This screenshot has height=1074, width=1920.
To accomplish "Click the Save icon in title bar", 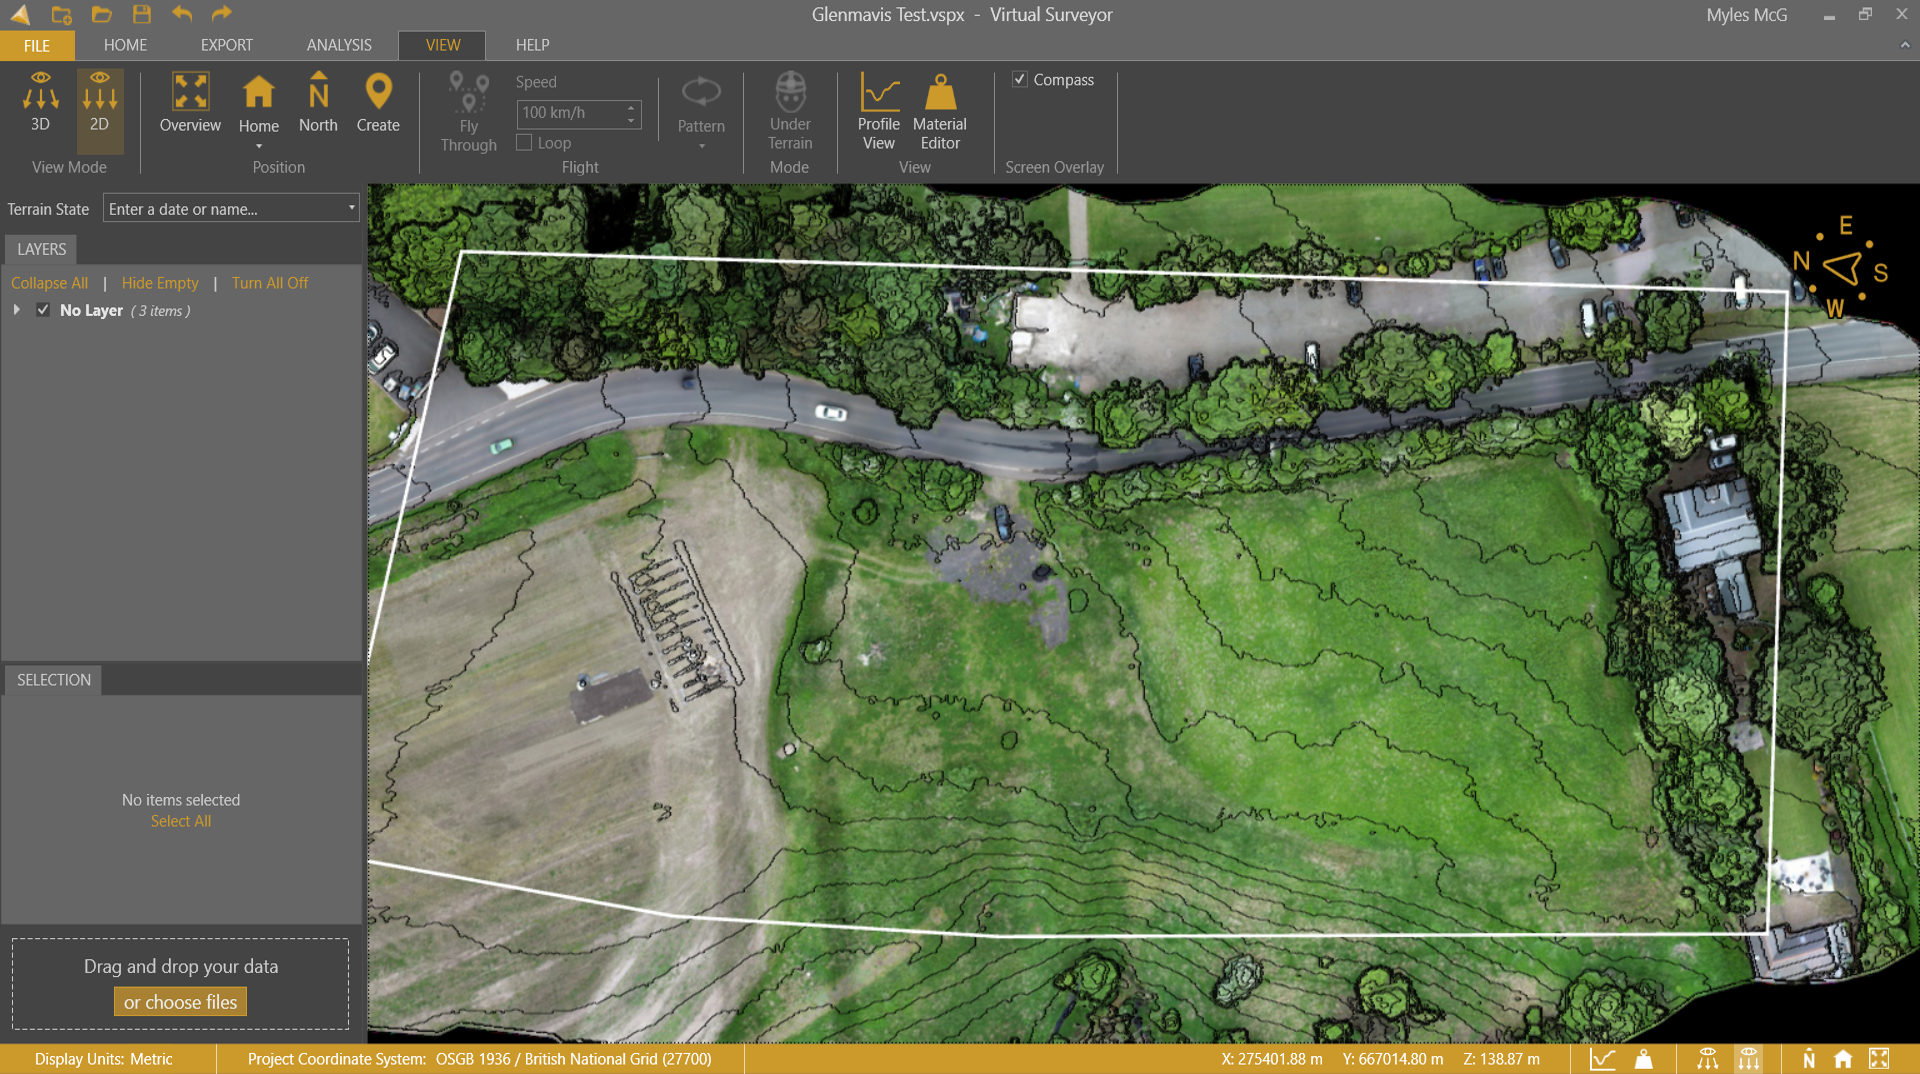I will [x=142, y=14].
